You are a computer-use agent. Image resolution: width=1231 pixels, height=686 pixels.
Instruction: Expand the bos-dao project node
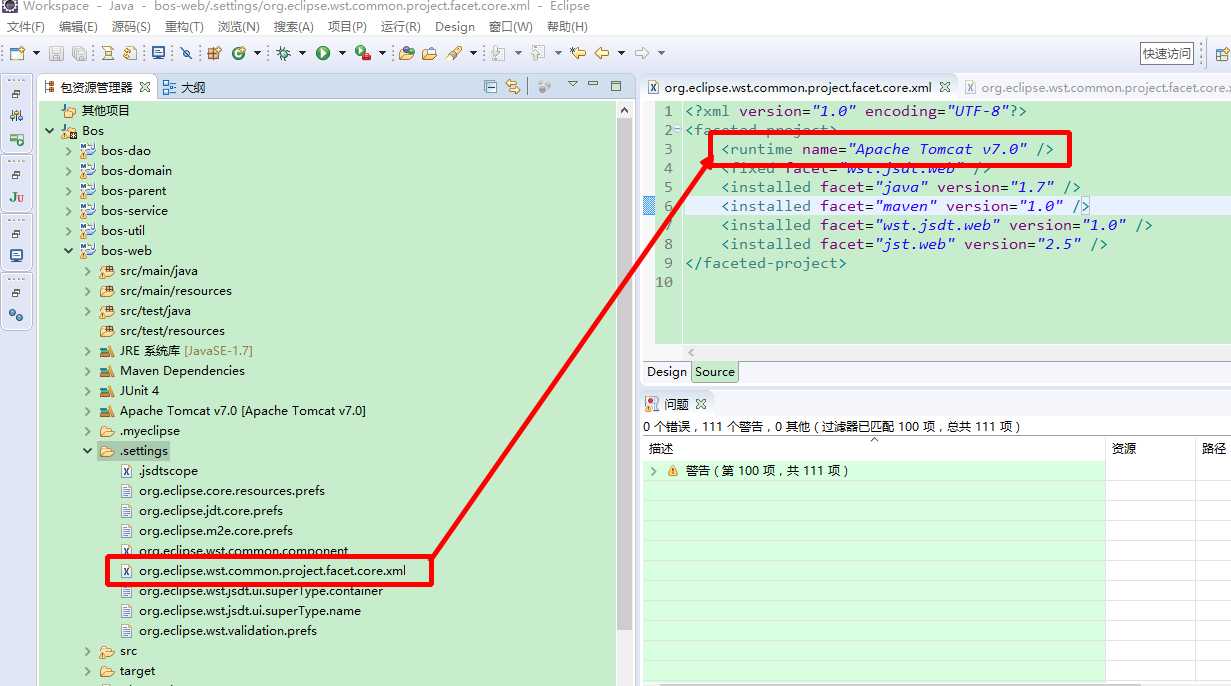[69, 151]
